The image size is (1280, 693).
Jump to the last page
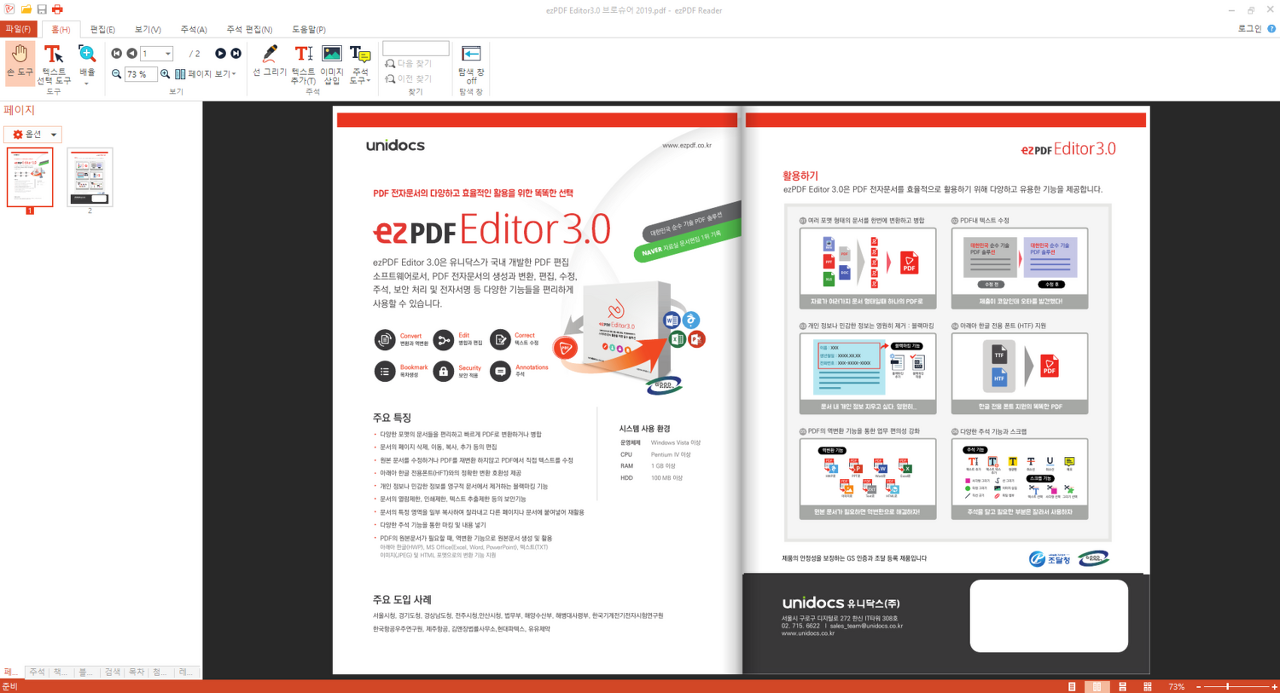pyautogui.click(x=236, y=53)
